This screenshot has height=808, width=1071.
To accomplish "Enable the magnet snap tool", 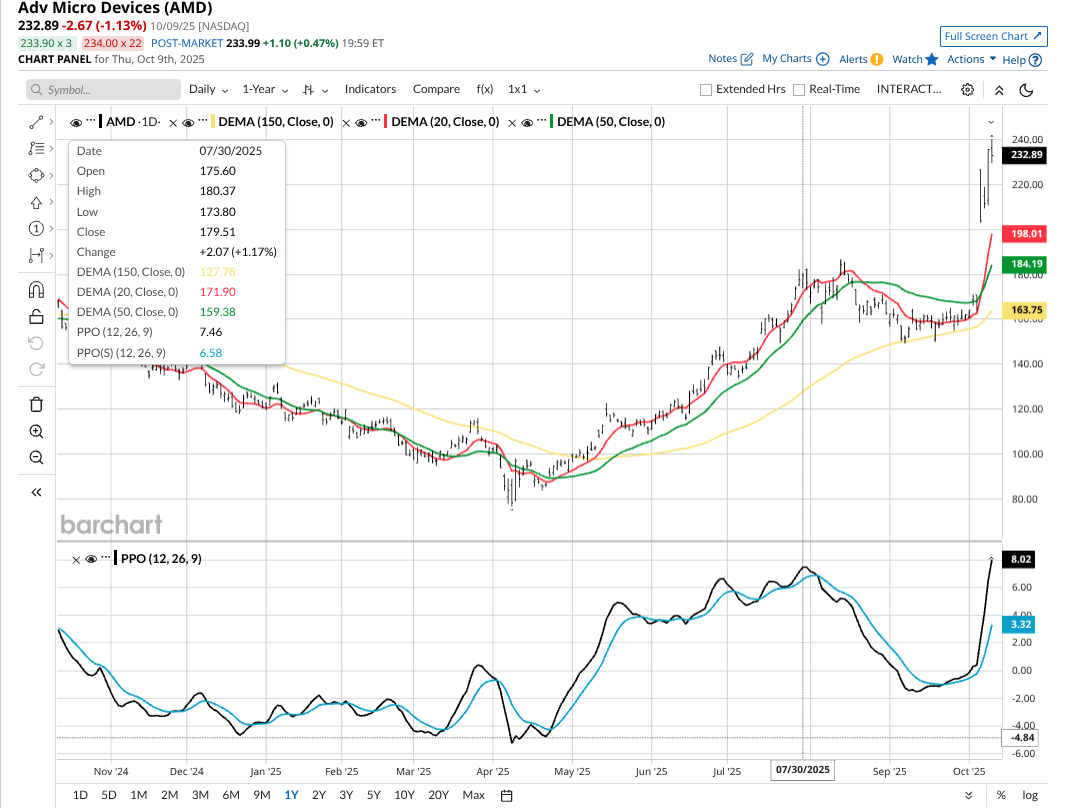I will pos(36,290).
